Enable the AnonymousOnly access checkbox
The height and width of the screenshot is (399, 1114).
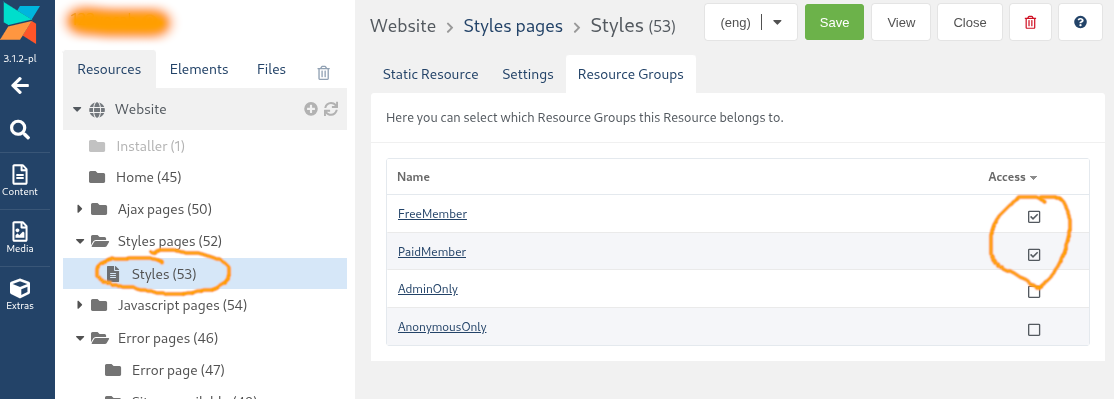[x=1034, y=329]
